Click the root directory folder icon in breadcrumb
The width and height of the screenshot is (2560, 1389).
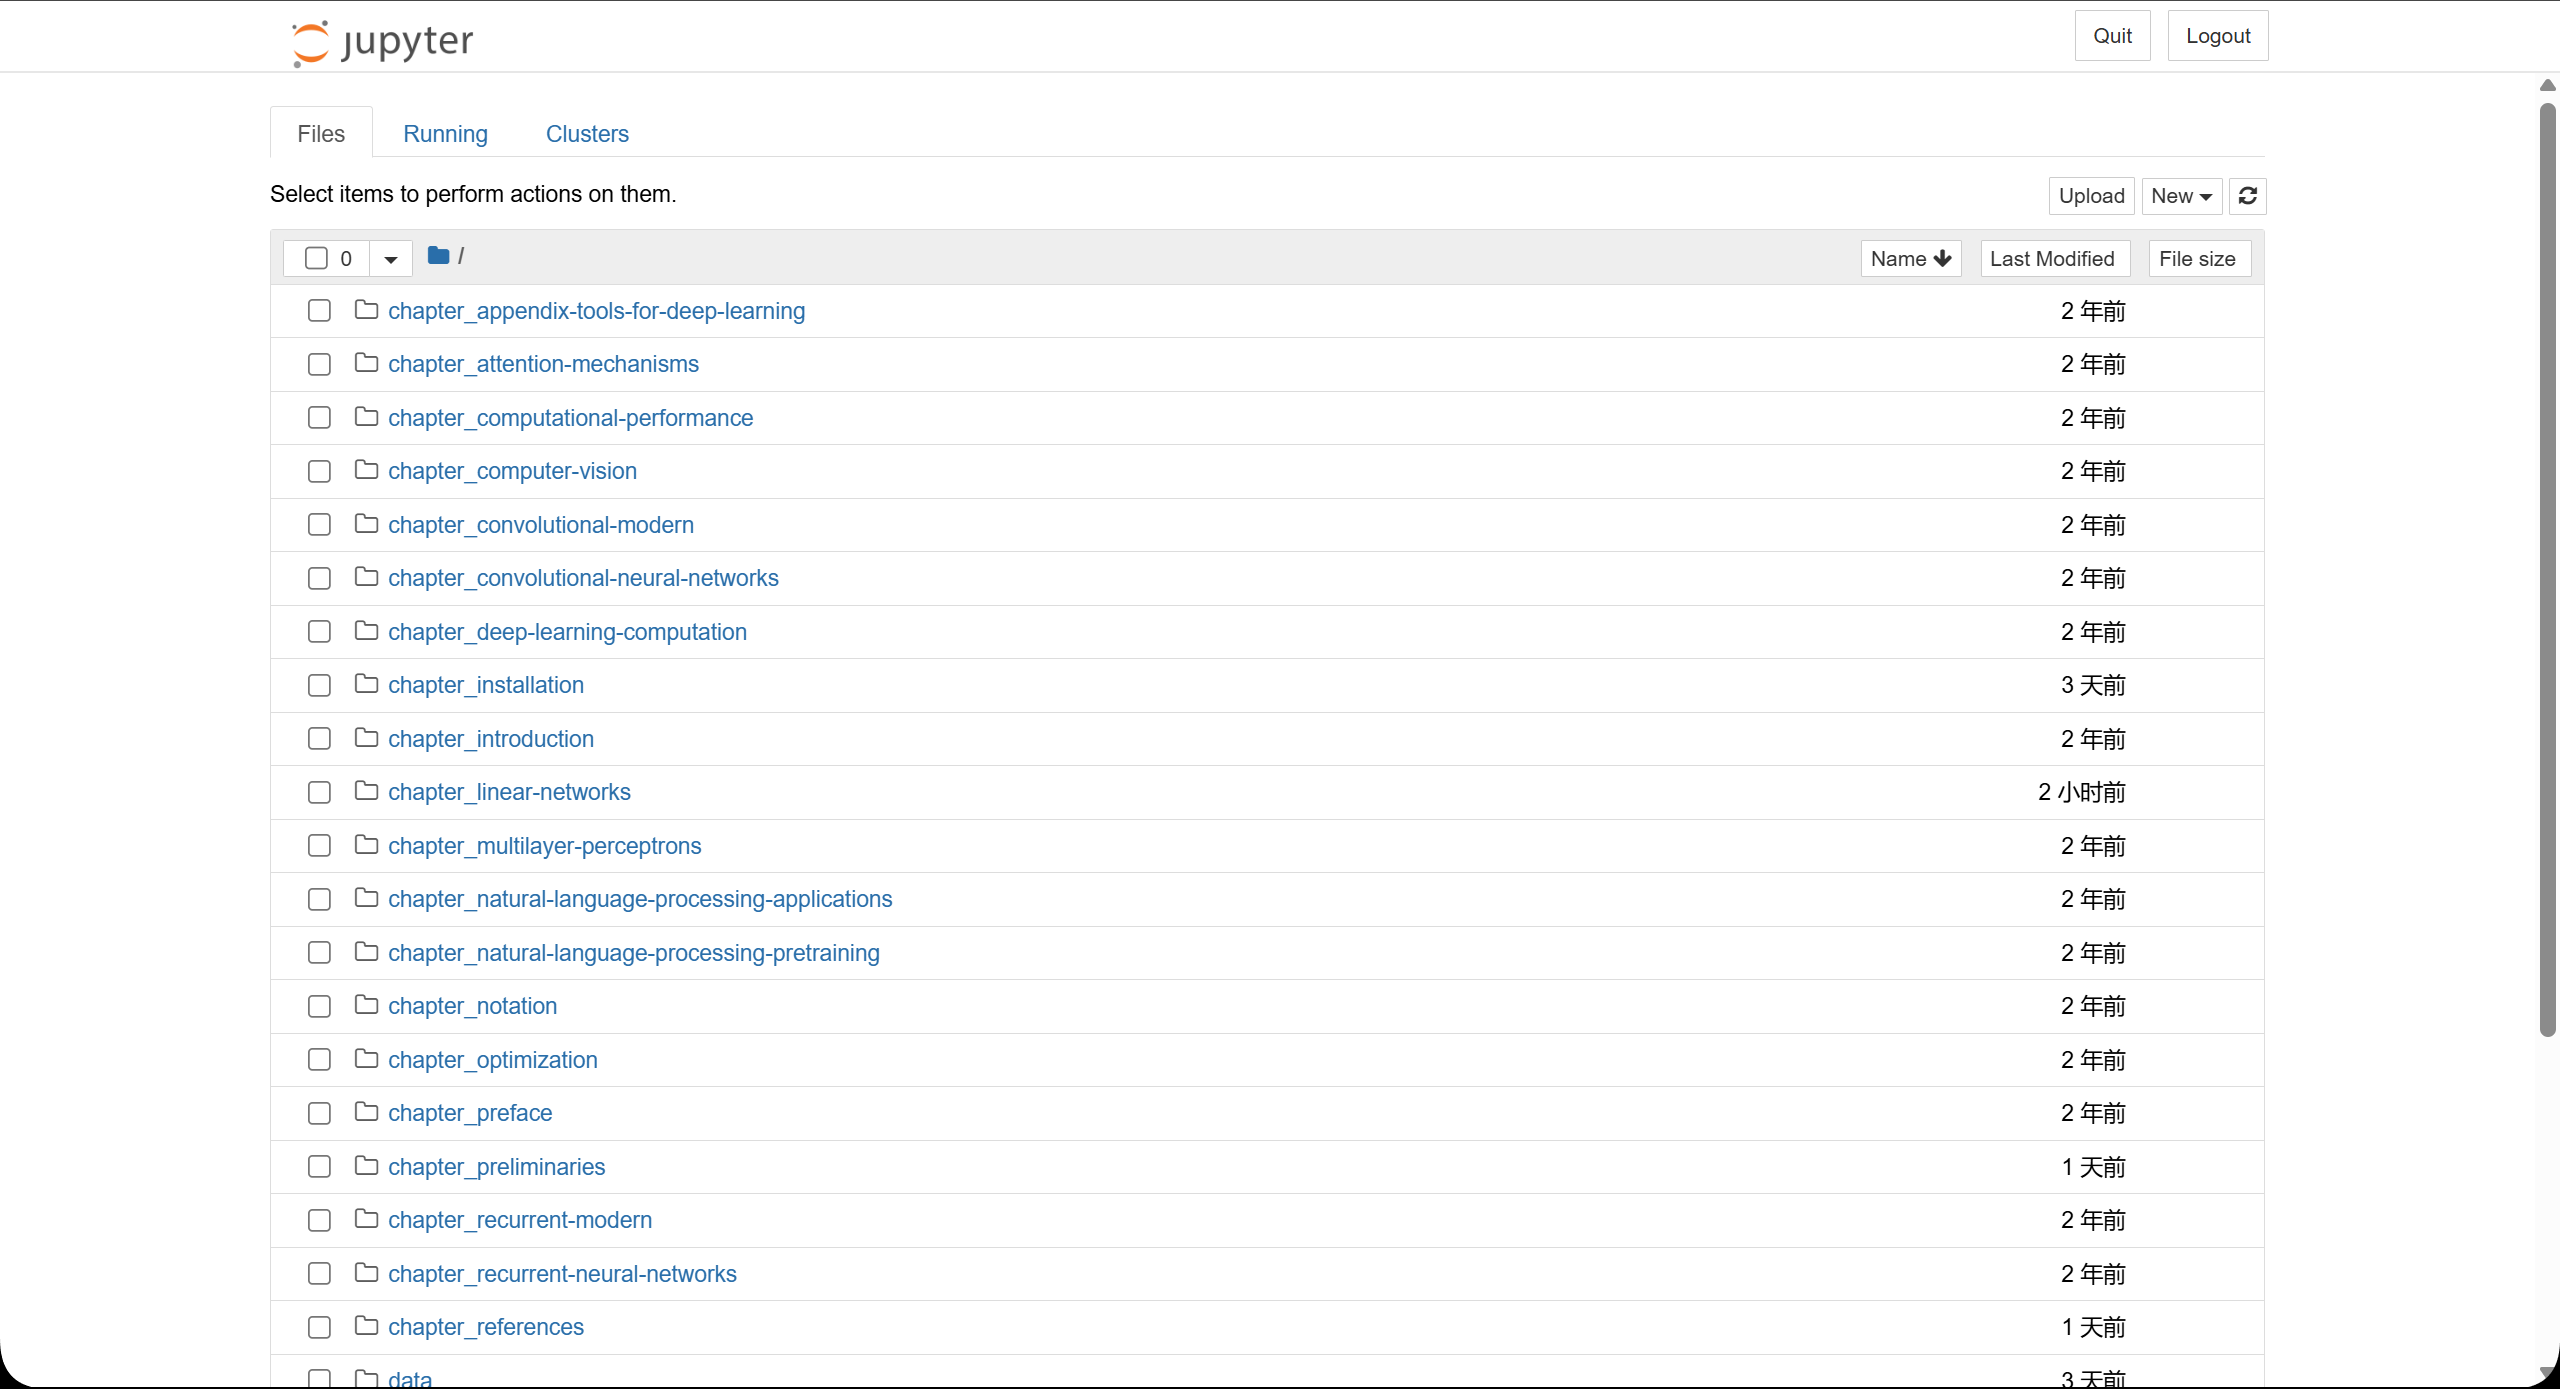click(x=438, y=256)
